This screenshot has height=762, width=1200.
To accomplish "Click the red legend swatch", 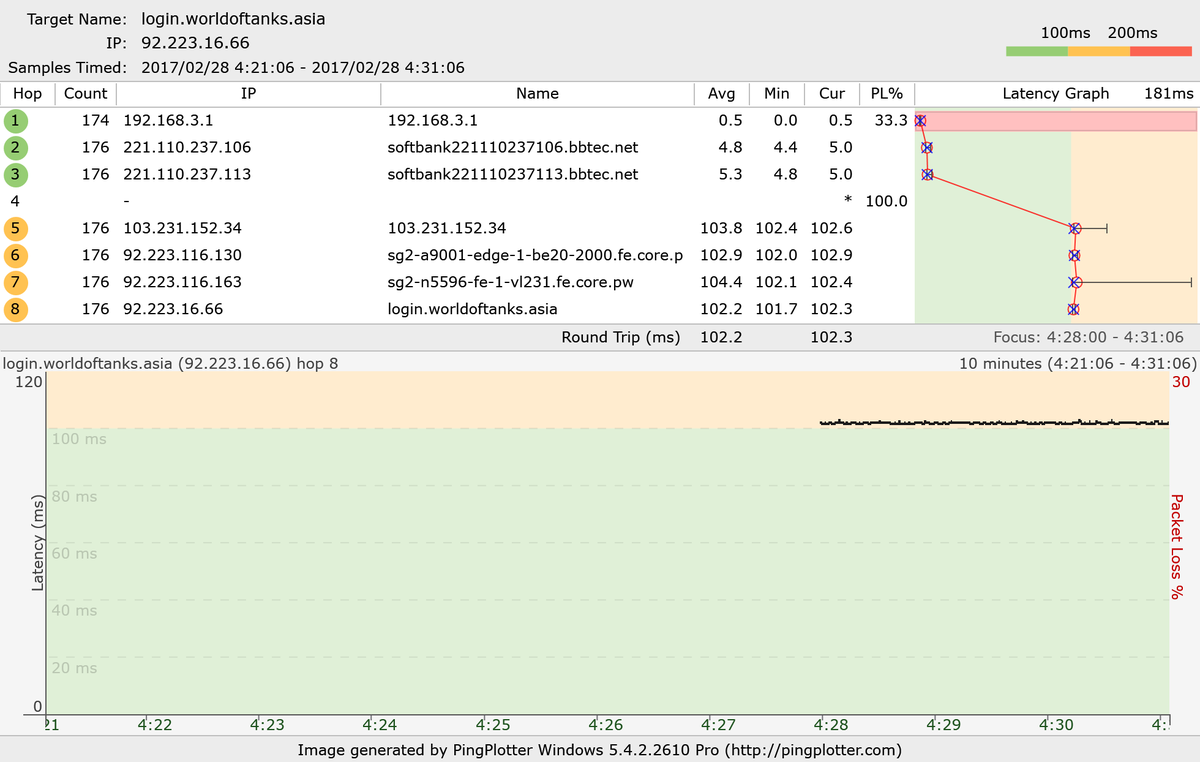I will click(1161, 51).
